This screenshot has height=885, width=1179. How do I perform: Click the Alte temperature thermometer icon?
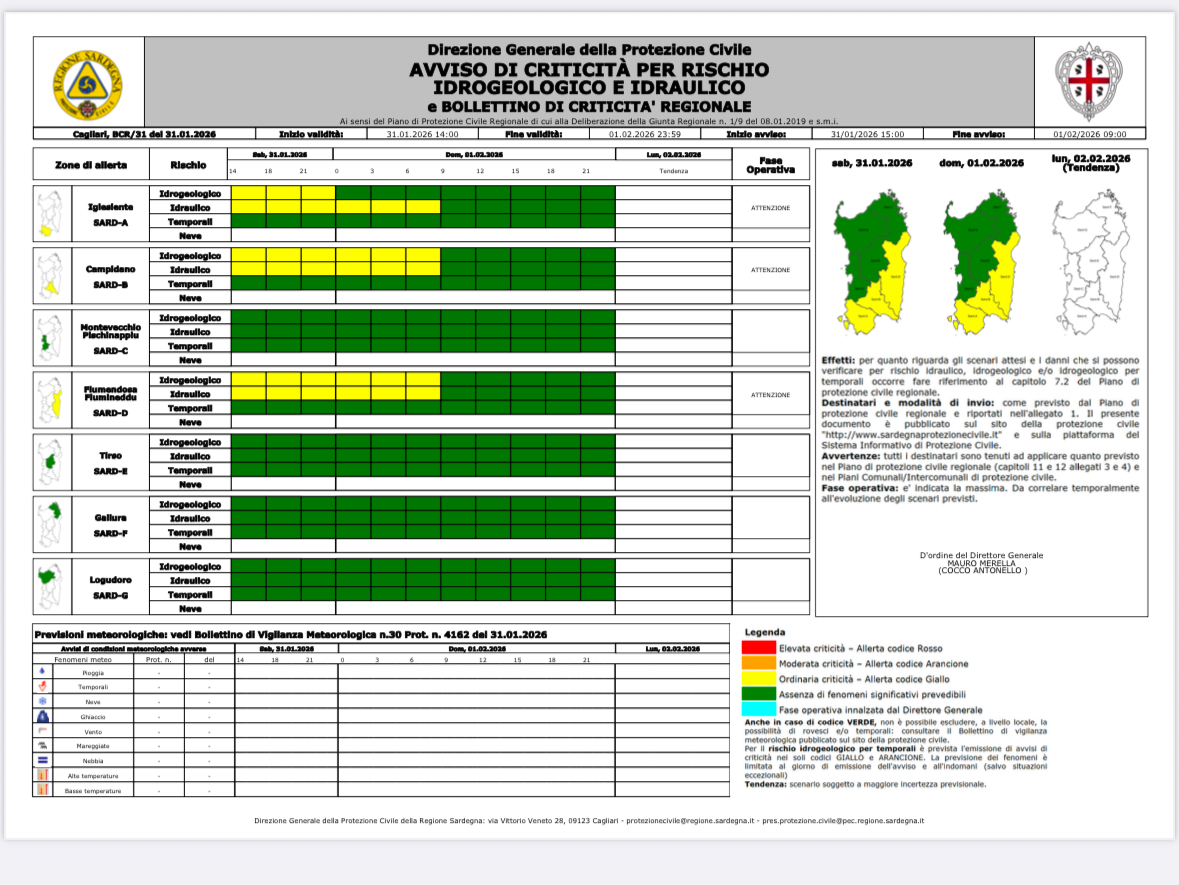pos(41,776)
